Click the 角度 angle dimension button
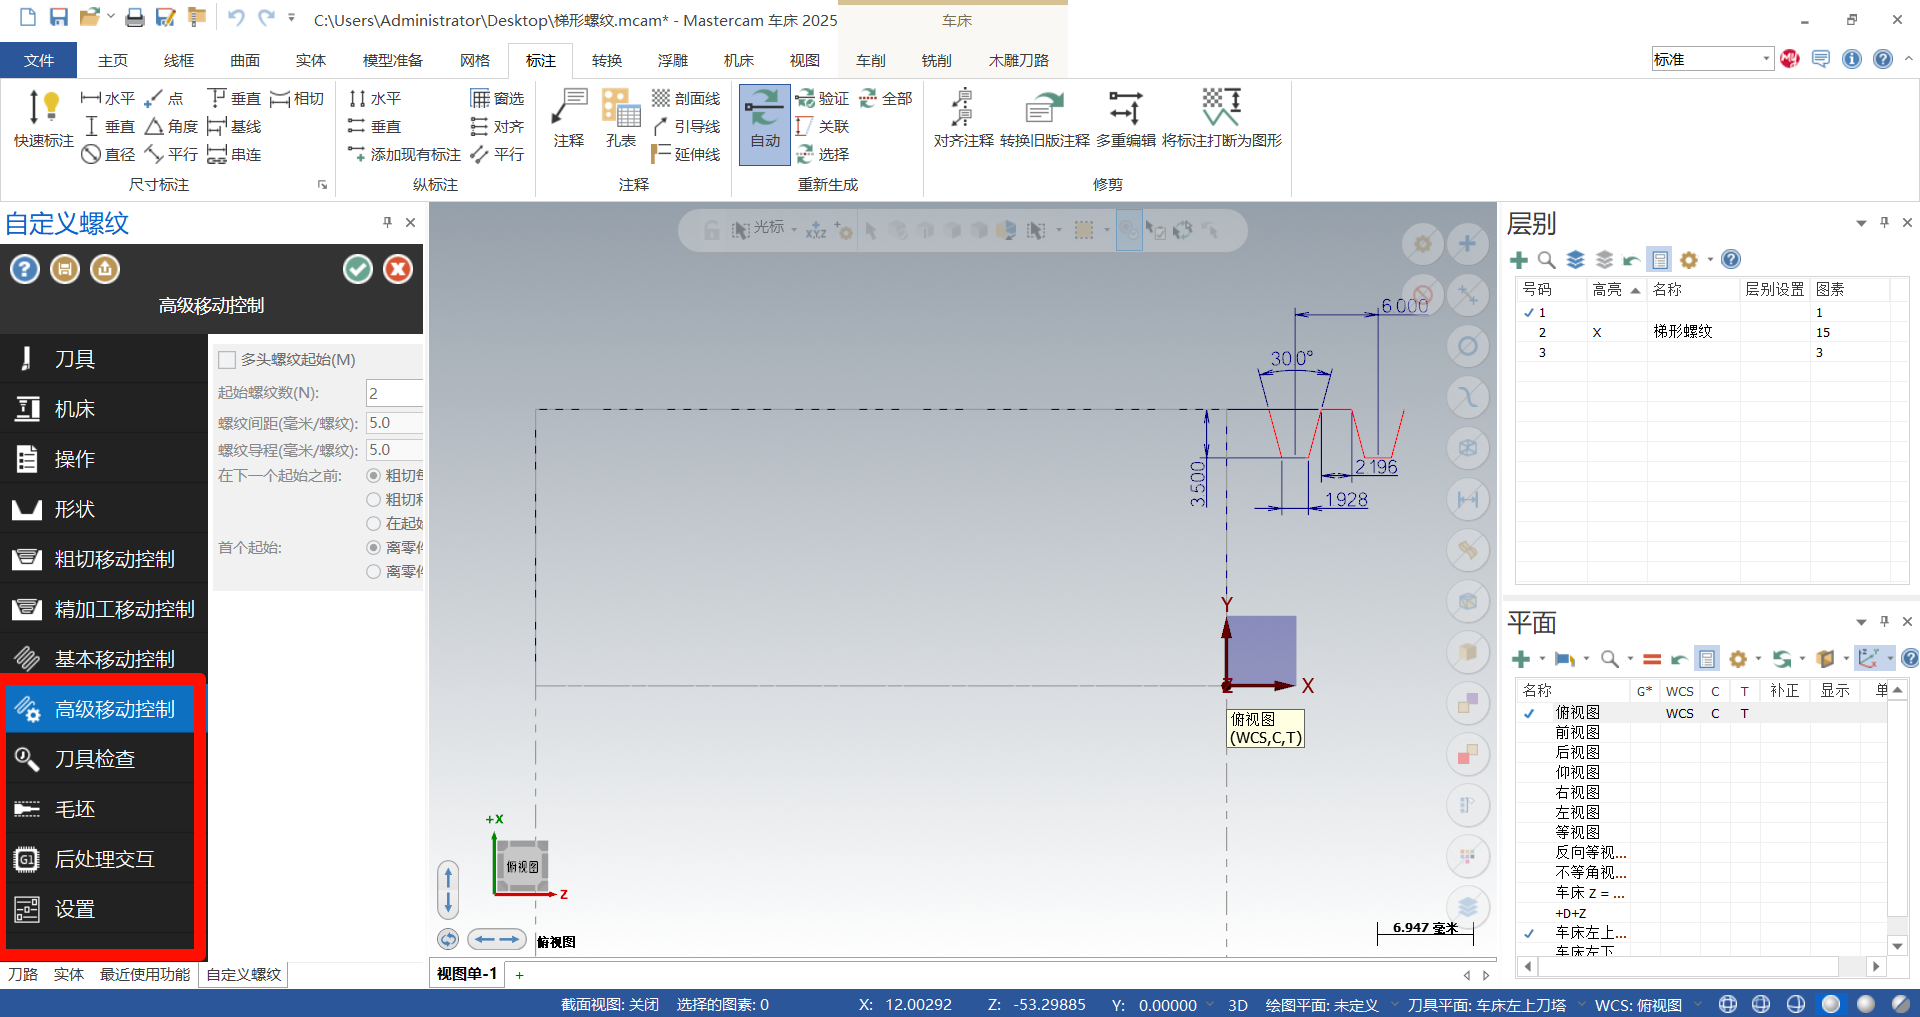Screen dimensions: 1920x1017 (171, 126)
